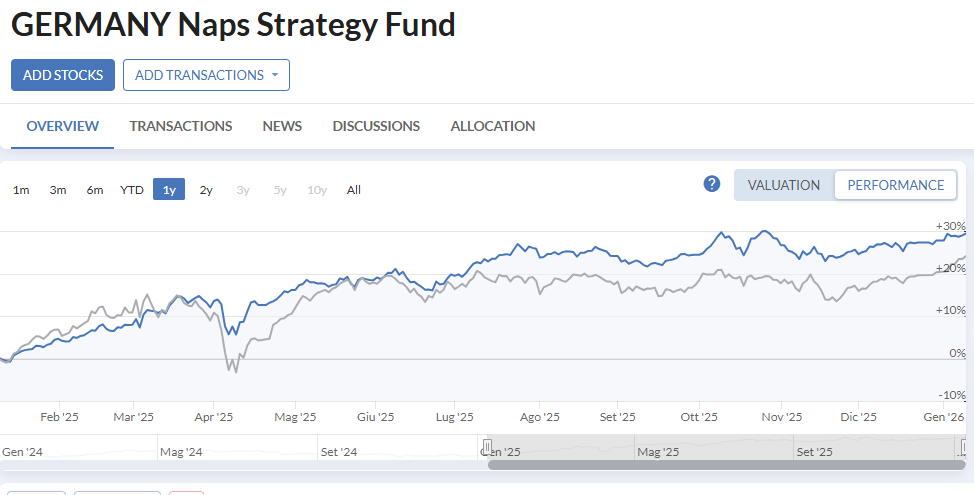This screenshot has width=974, height=495.
Task: Click the ADD STOCKS button
Action: pos(63,75)
